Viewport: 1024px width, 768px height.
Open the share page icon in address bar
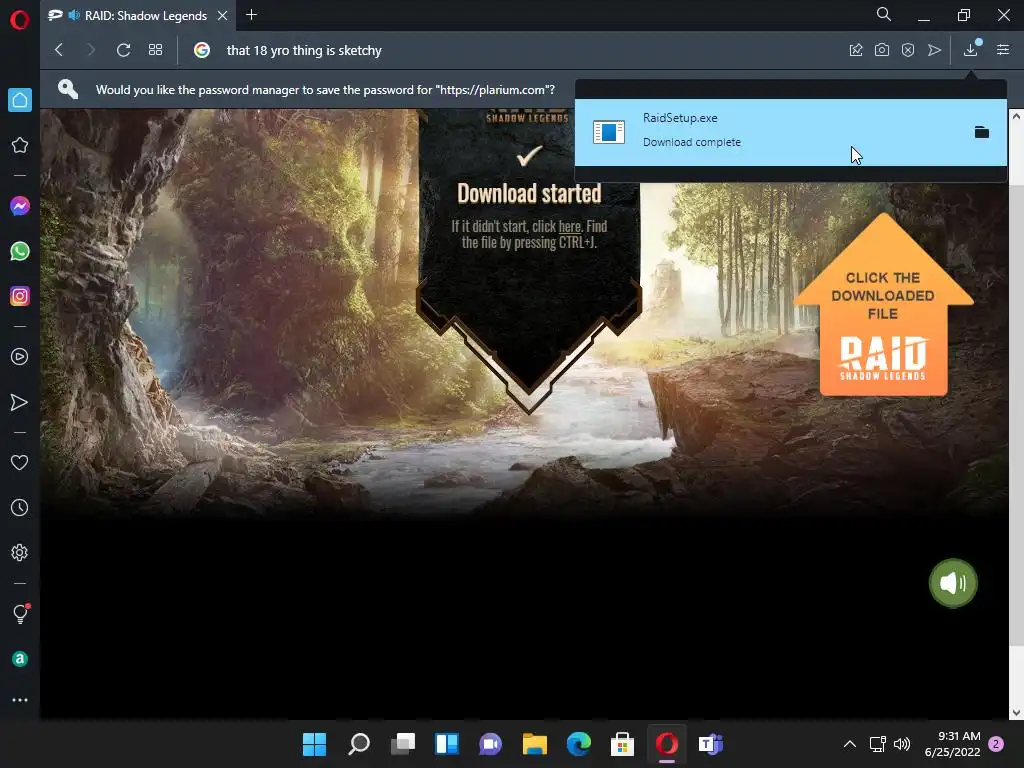[856, 50]
